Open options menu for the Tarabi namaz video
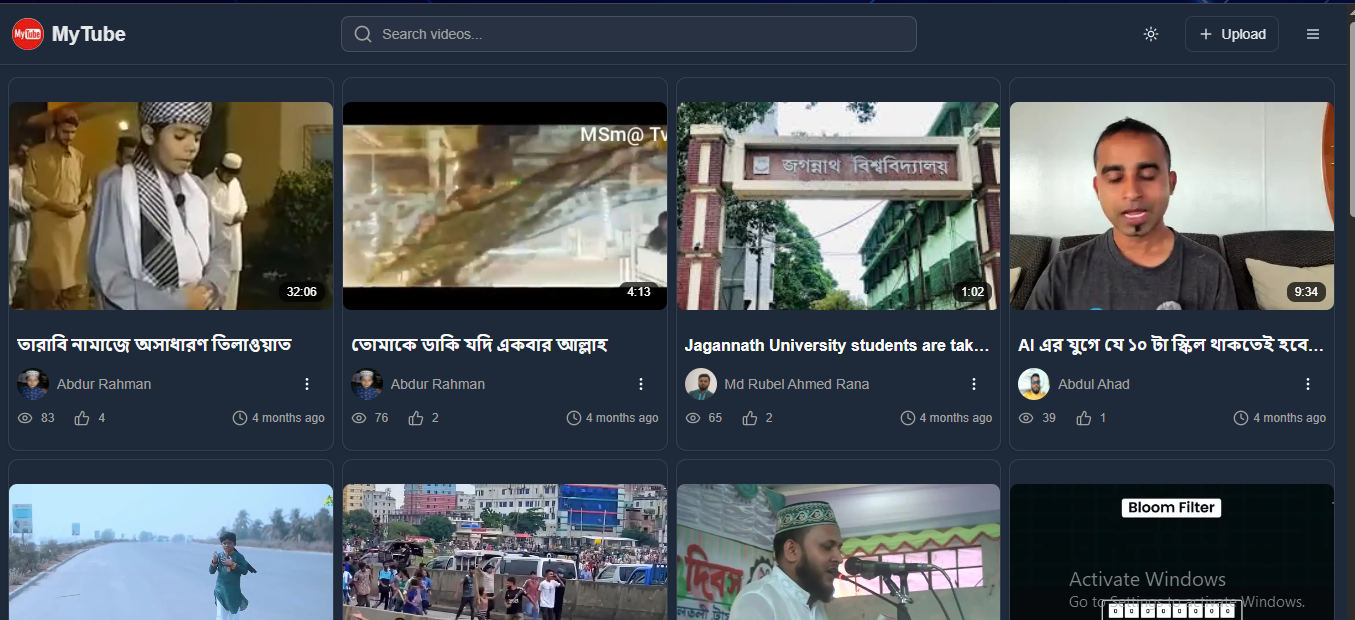 pyautogui.click(x=307, y=384)
